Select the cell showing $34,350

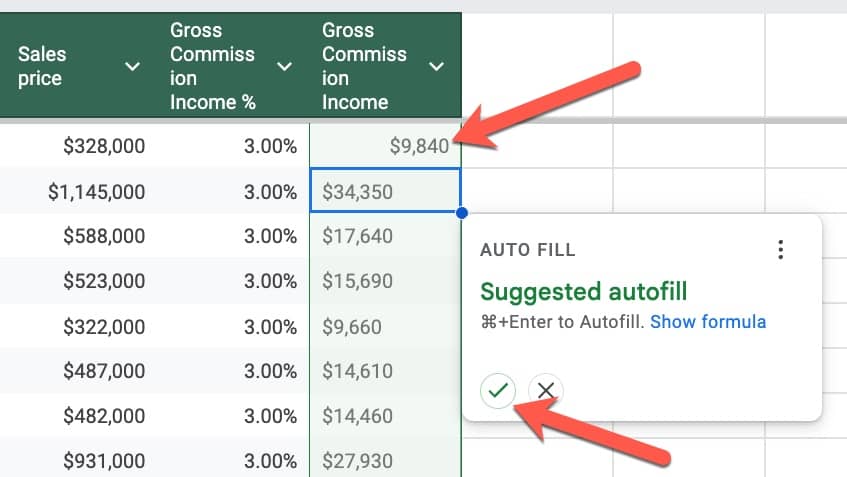[385, 190]
